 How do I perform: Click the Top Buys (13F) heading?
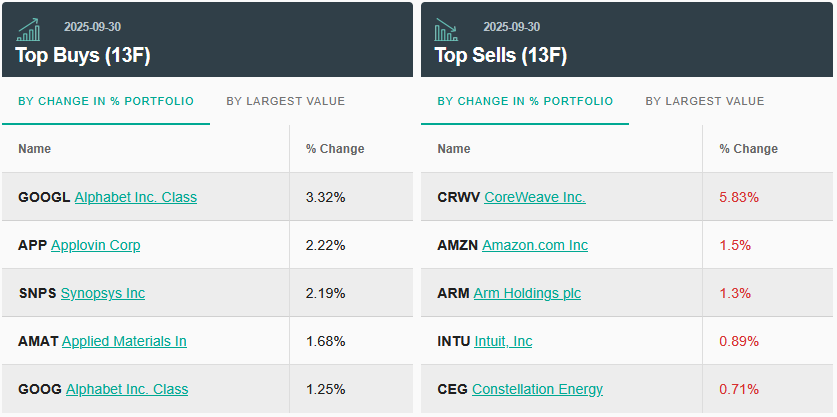coord(82,56)
